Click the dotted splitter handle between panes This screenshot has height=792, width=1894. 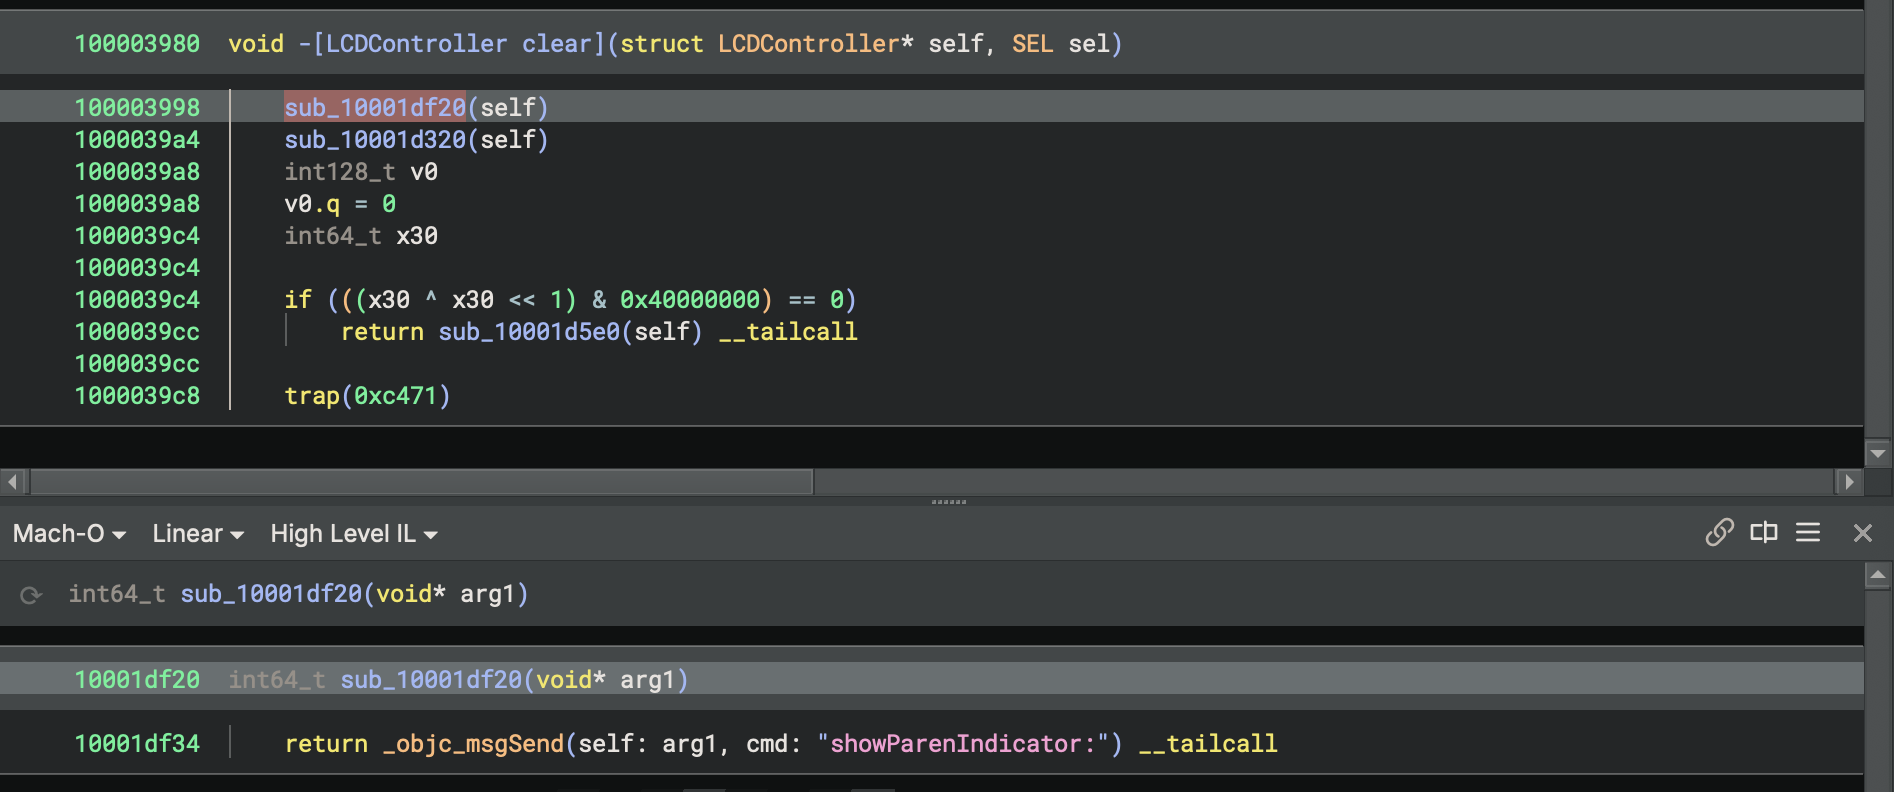coord(948,502)
